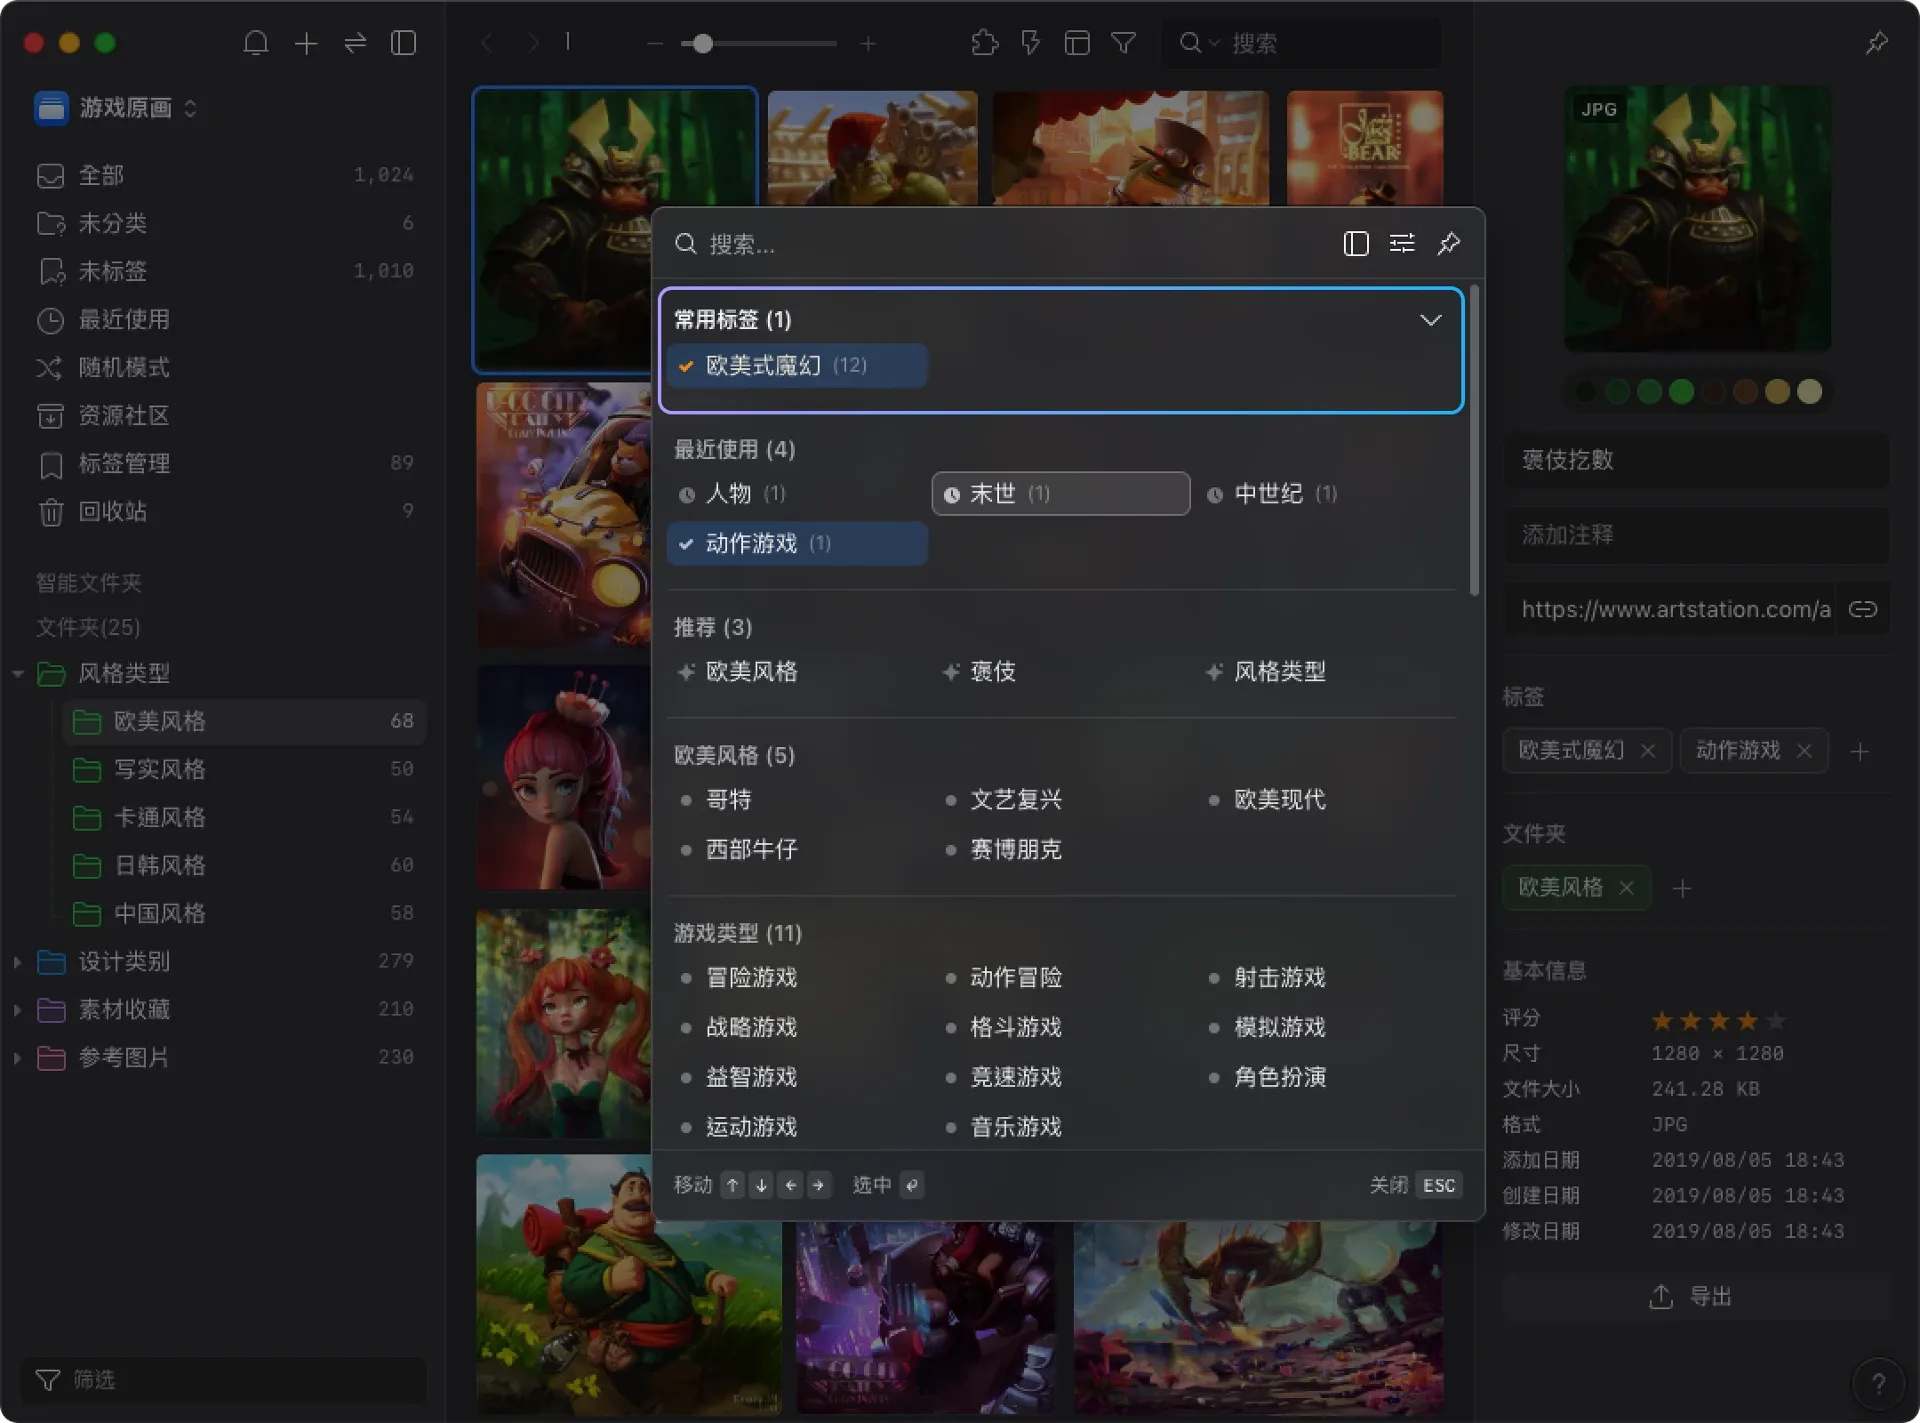Click the 添加注释 note field
The image size is (1920, 1423).
click(1696, 535)
